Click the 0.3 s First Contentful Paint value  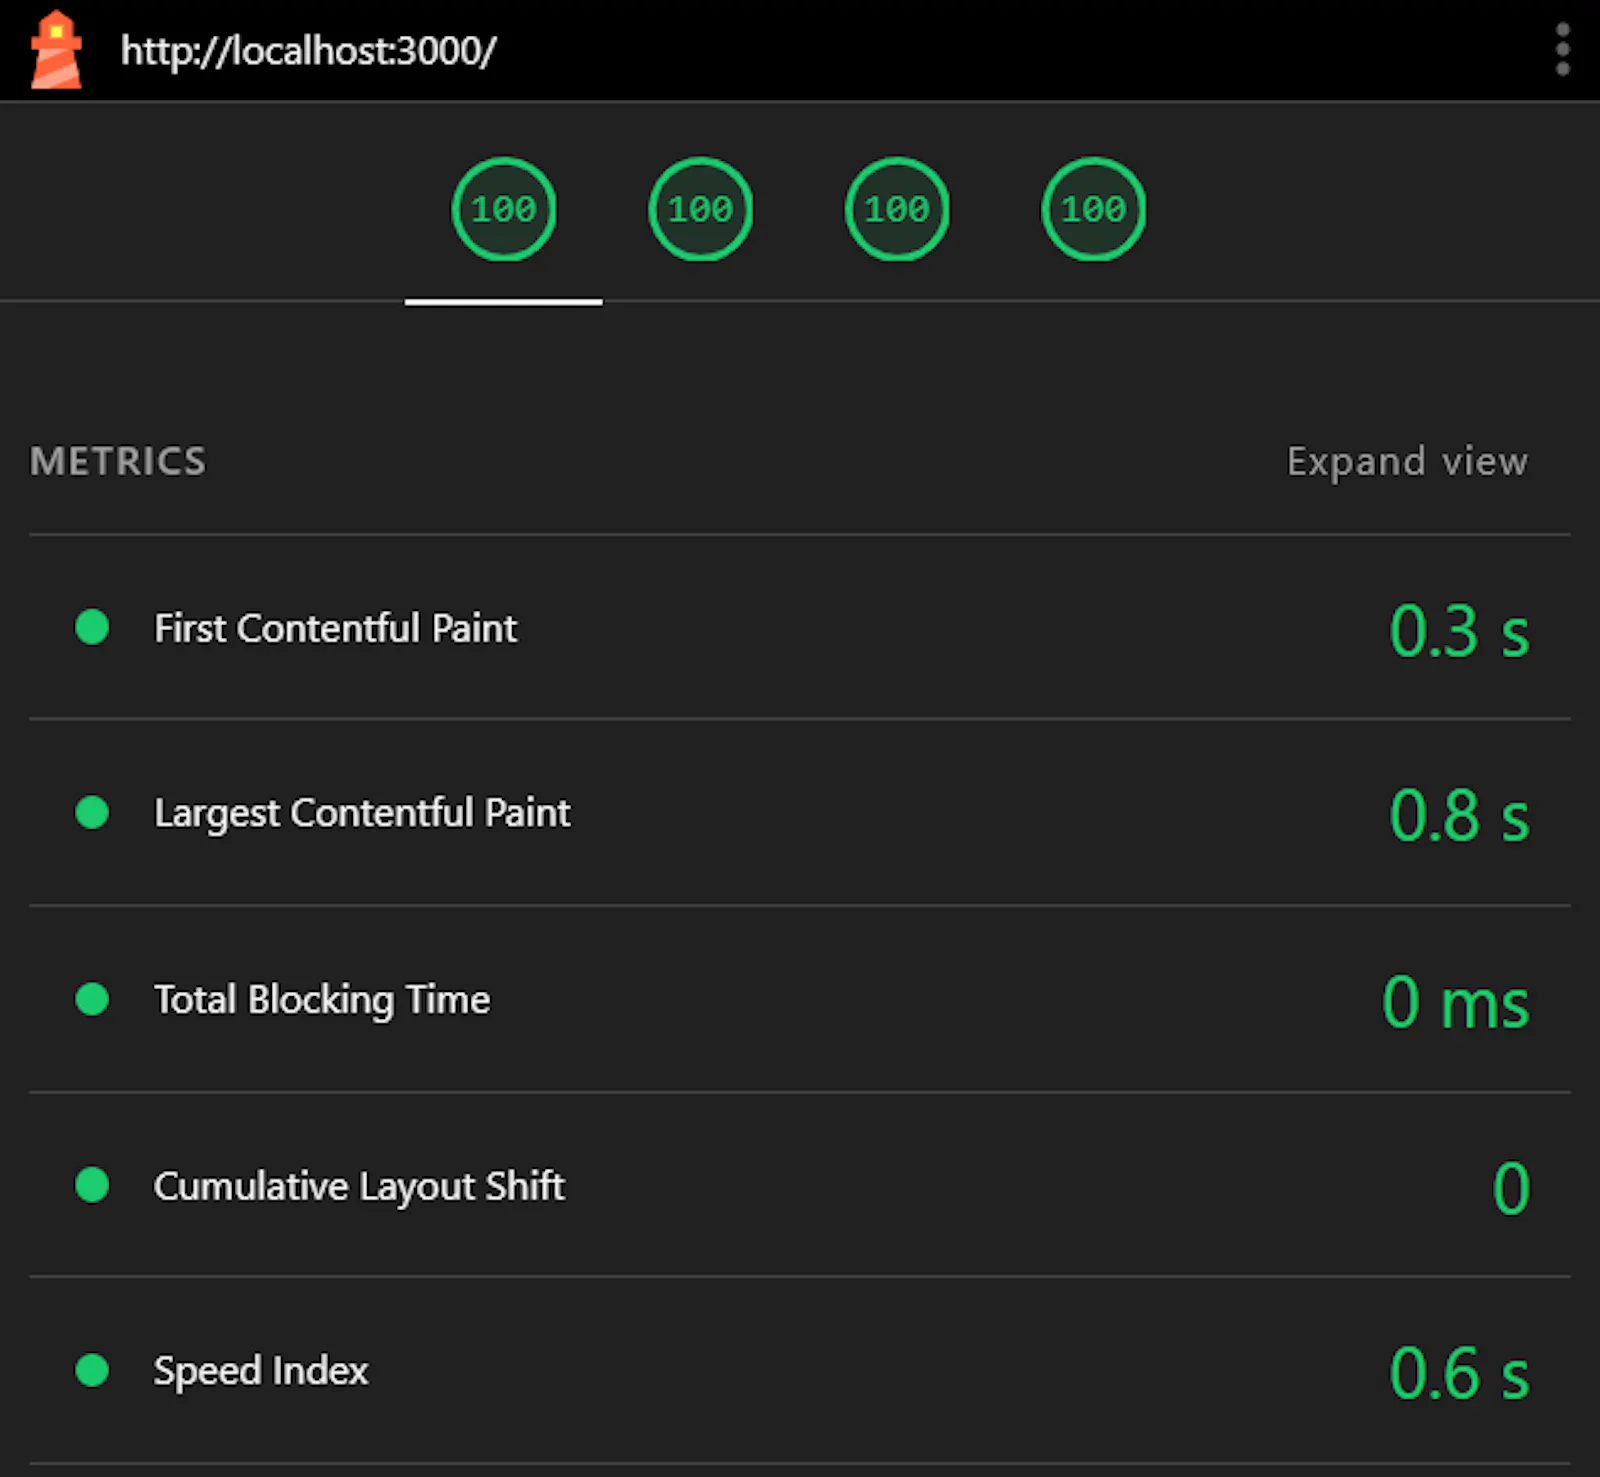point(1459,631)
